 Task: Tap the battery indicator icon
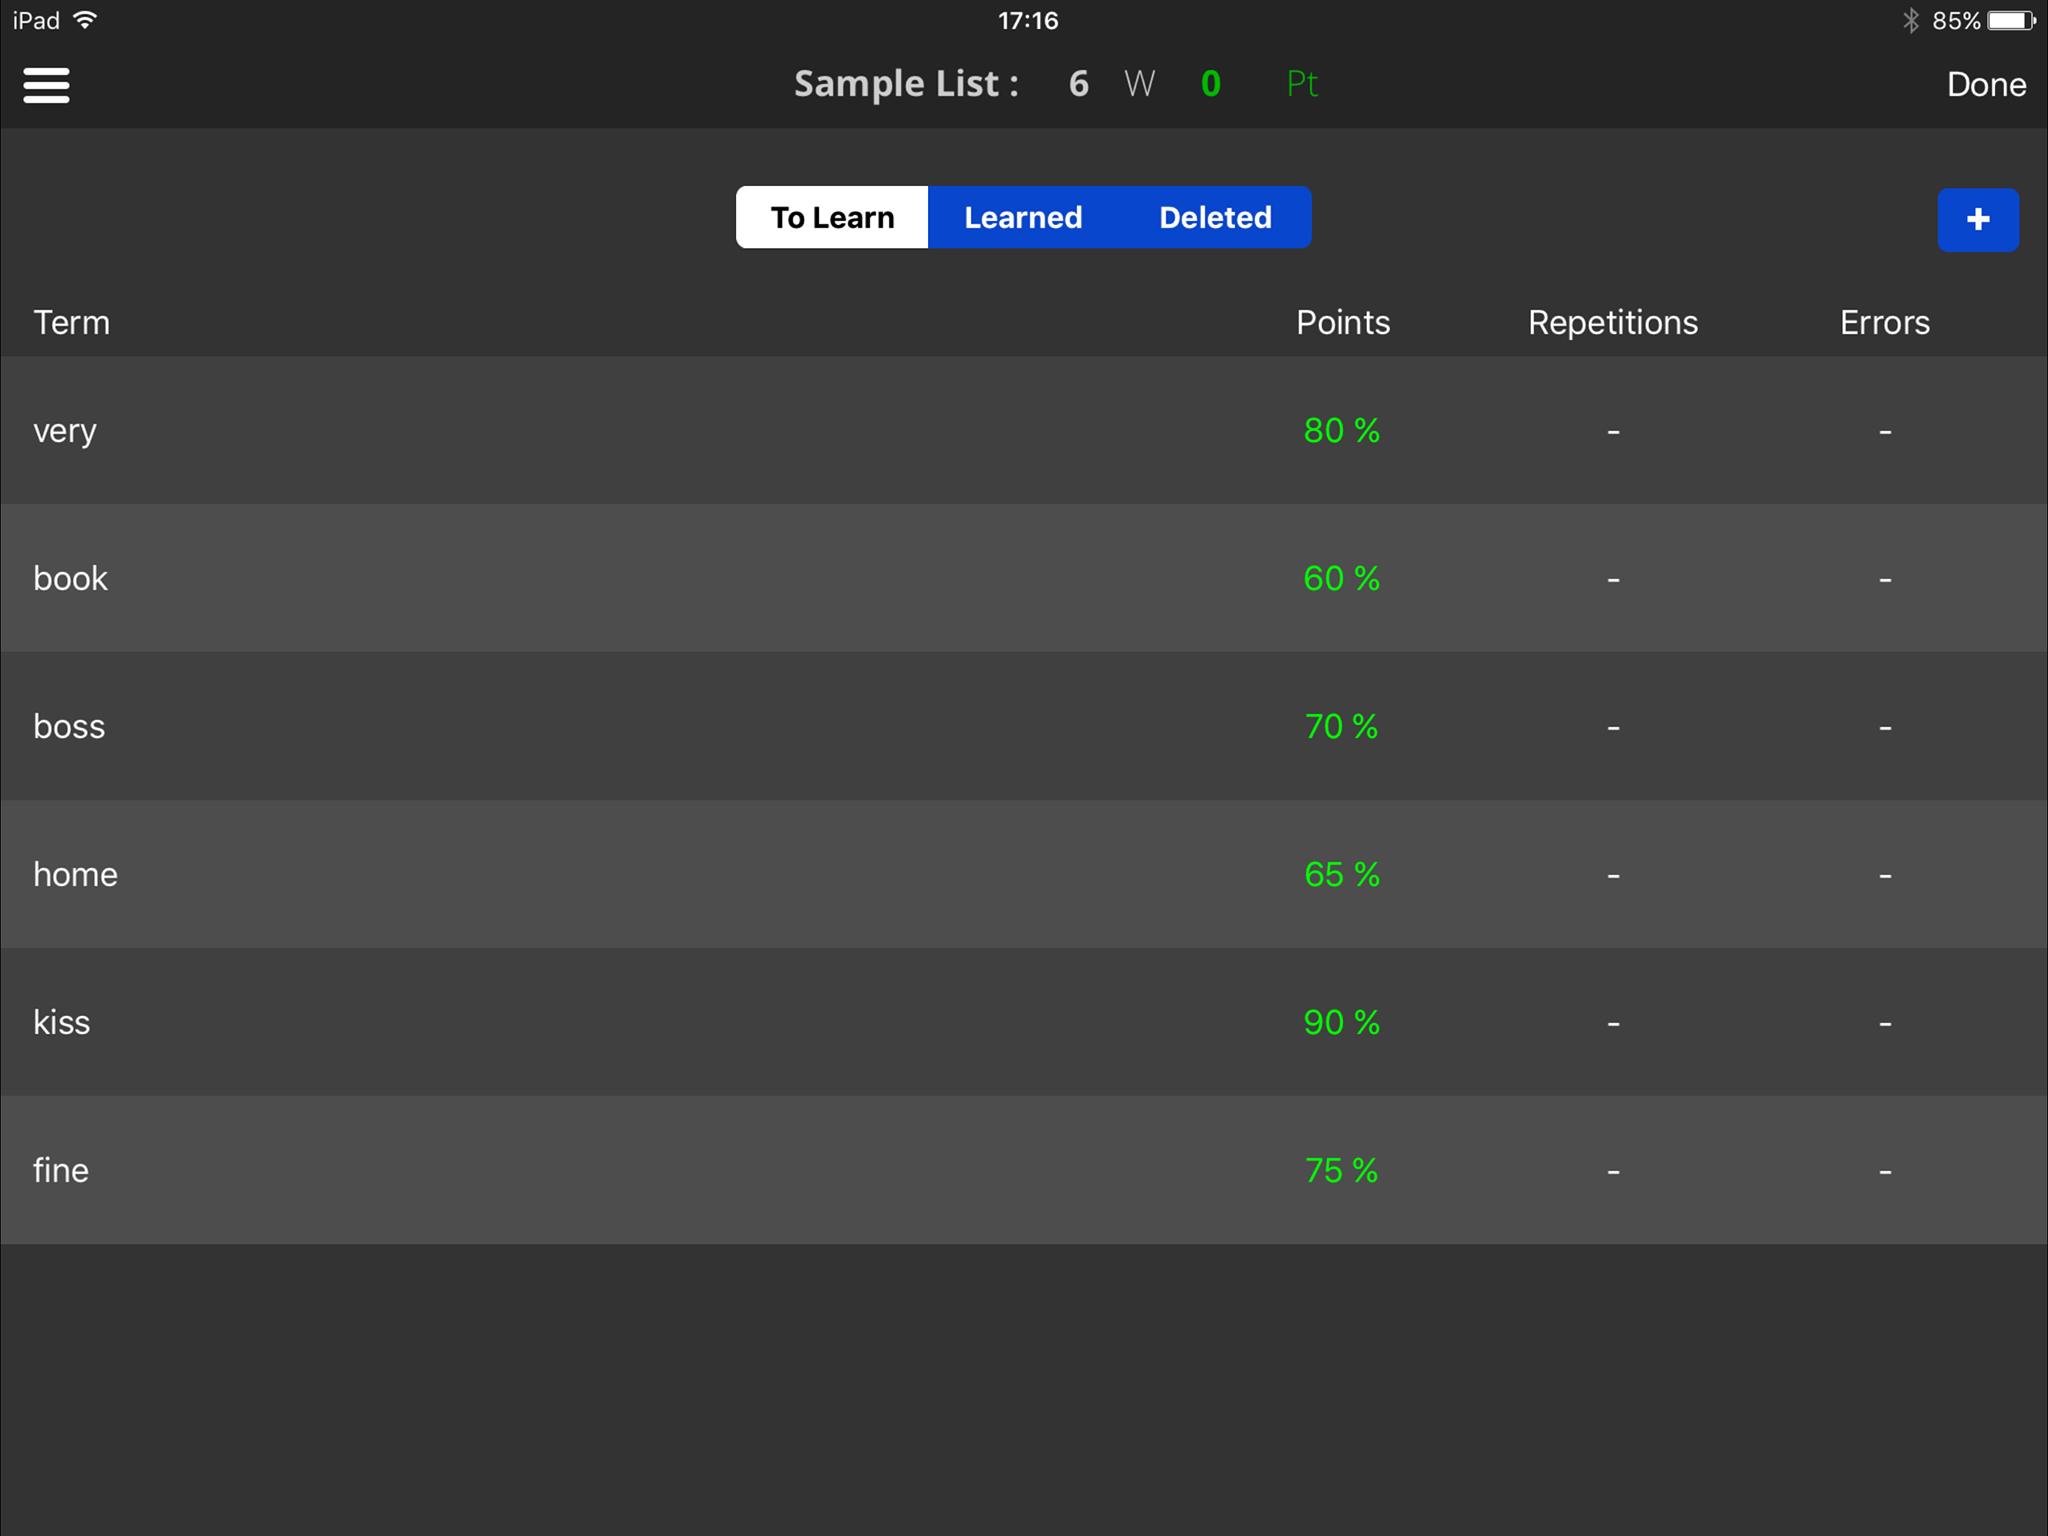click(2011, 21)
